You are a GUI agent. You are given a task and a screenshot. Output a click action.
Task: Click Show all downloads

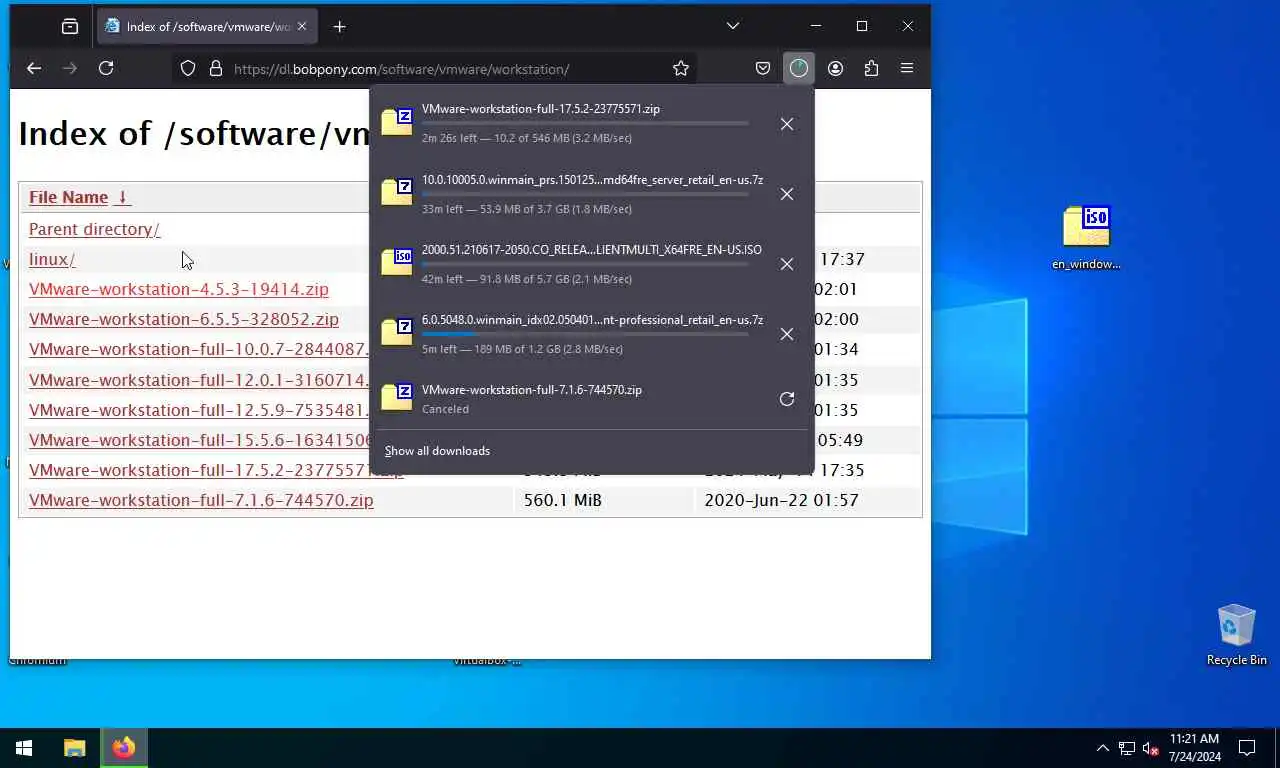(437, 451)
